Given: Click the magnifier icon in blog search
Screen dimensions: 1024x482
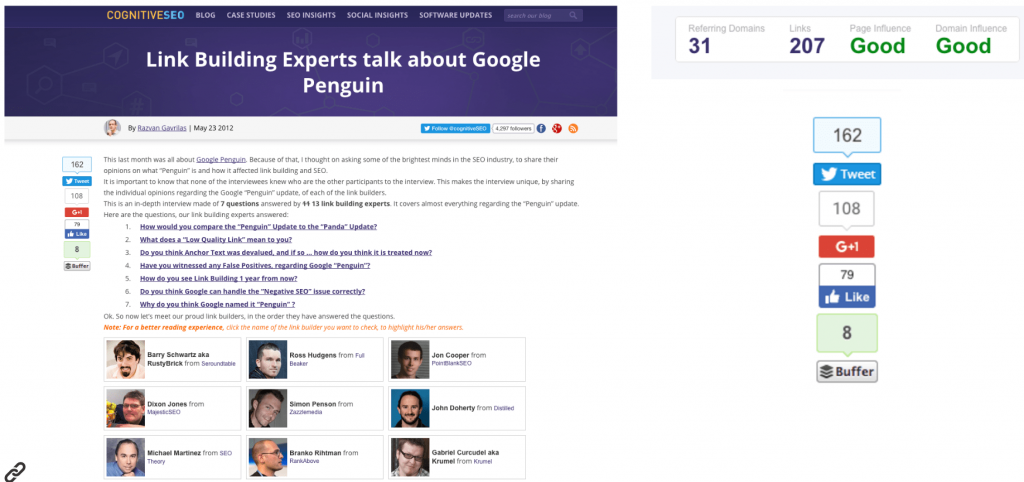Looking at the screenshot, I should click(x=573, y=15).
